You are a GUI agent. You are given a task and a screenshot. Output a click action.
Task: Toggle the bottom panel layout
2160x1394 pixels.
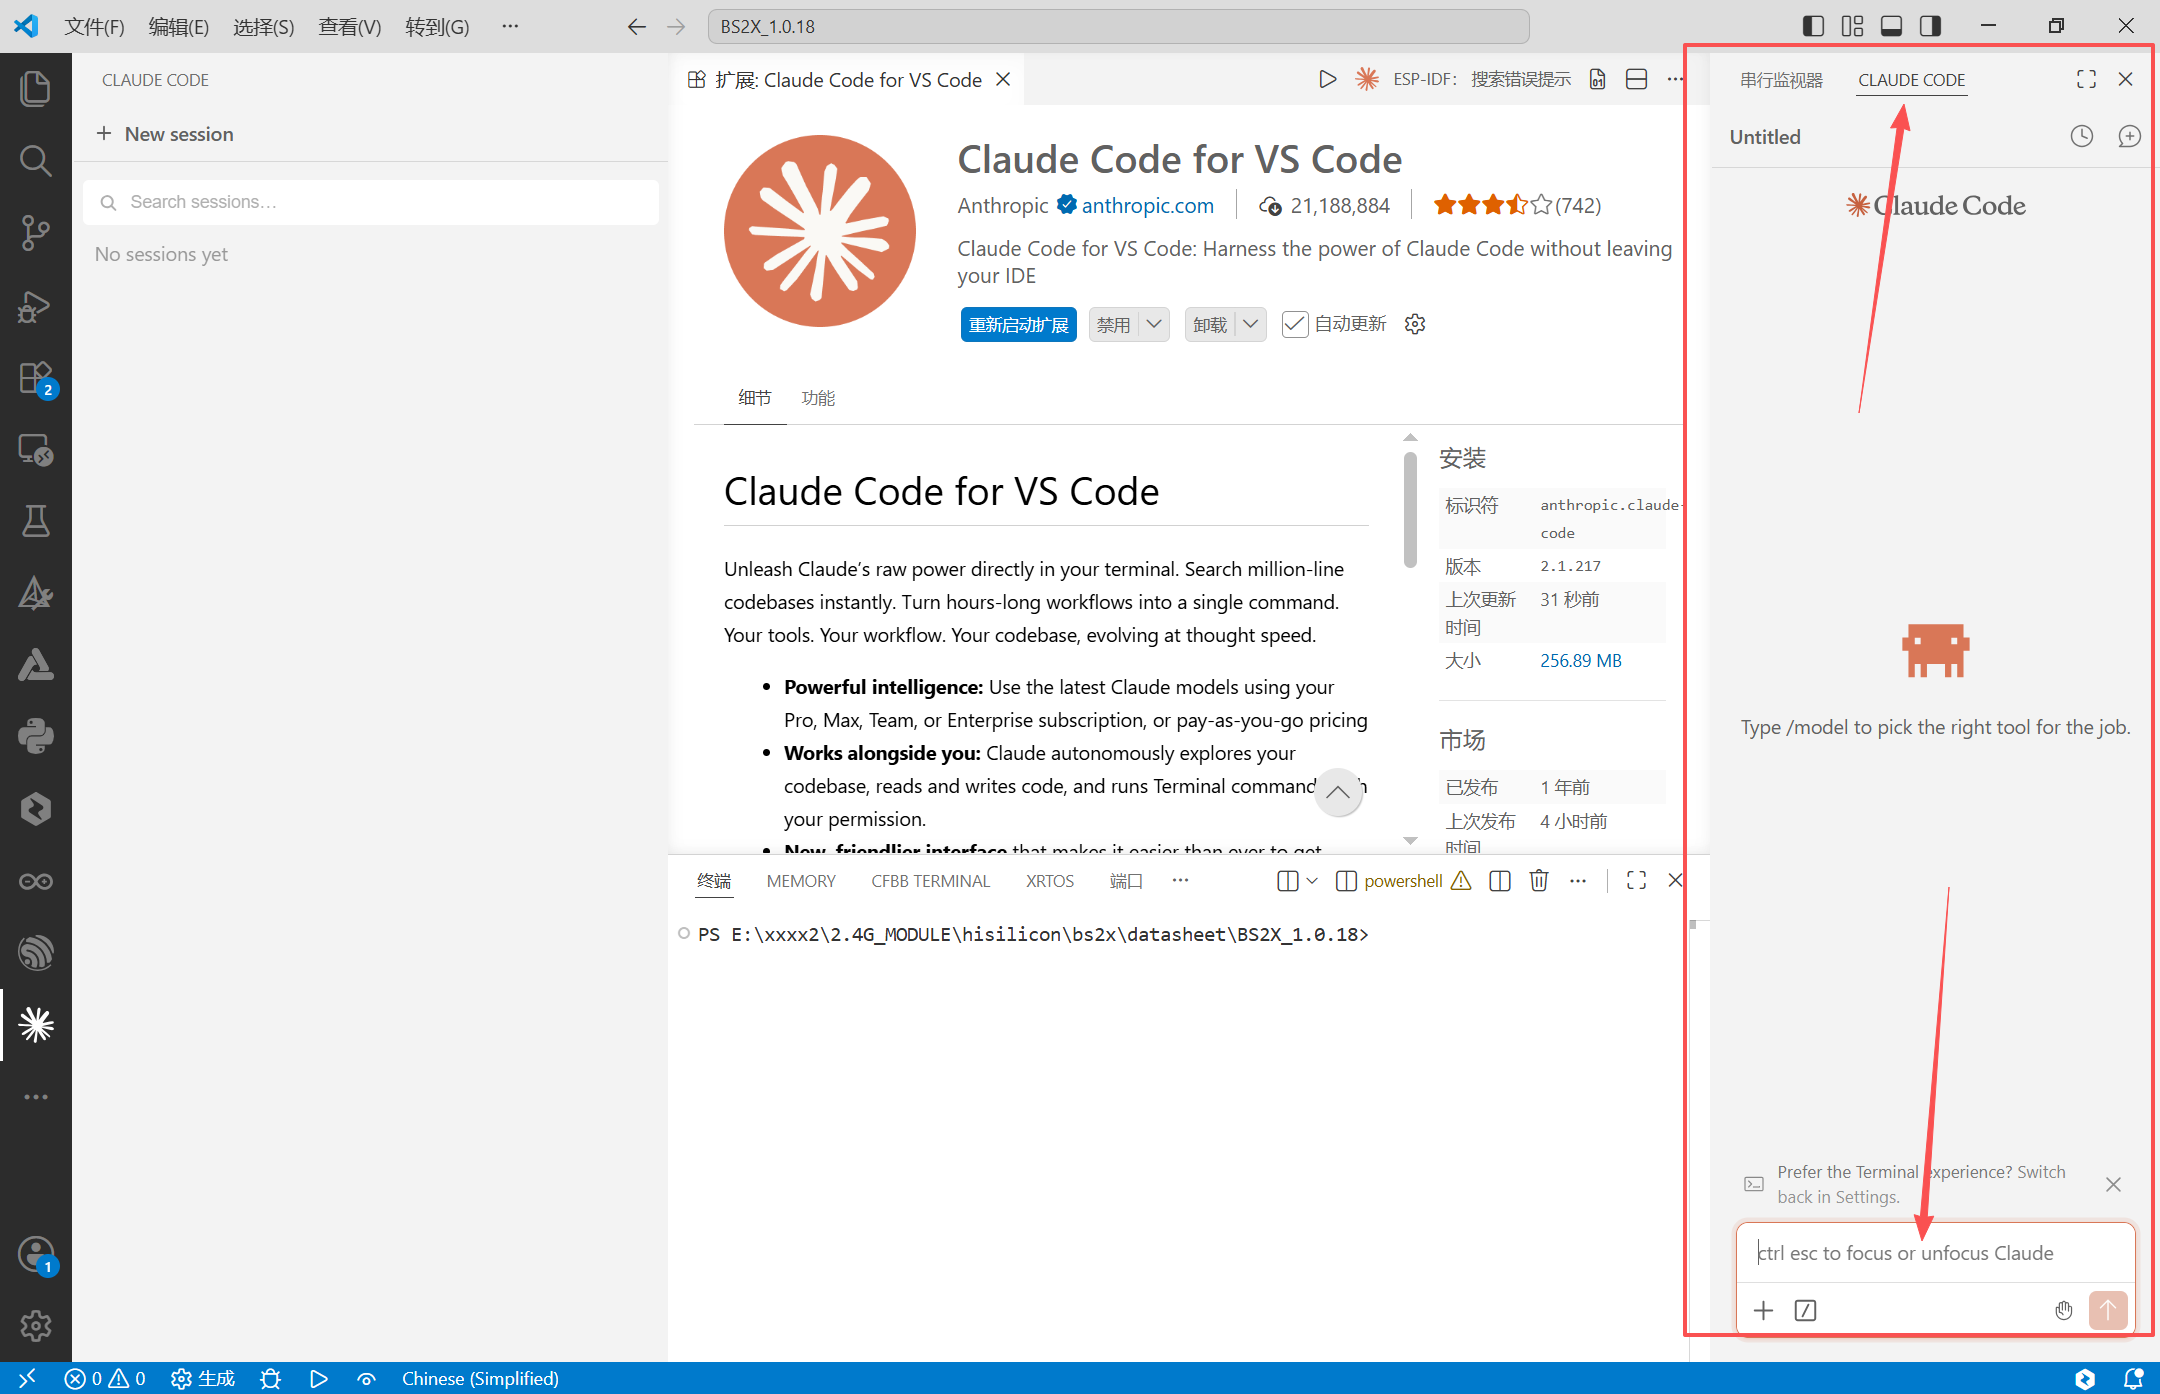click(x=1891, y=26)
